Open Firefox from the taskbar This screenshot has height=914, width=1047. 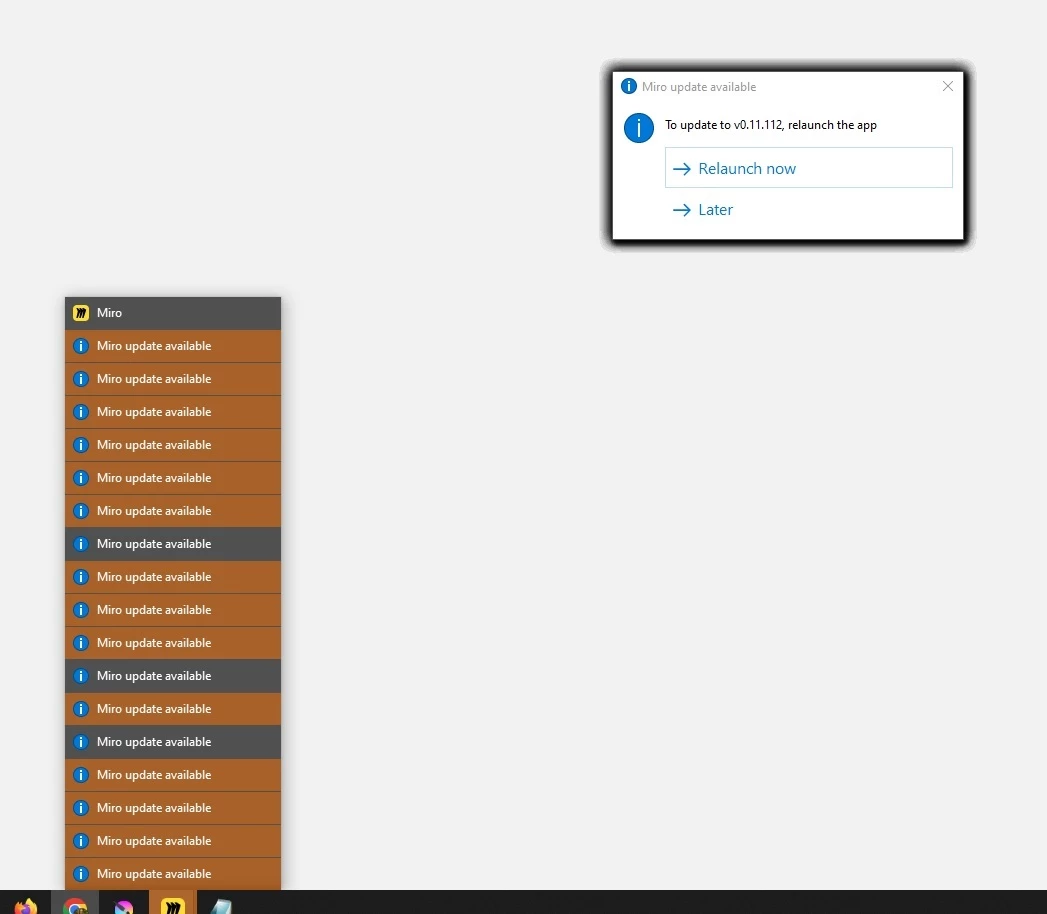click(x=25, y=906)
